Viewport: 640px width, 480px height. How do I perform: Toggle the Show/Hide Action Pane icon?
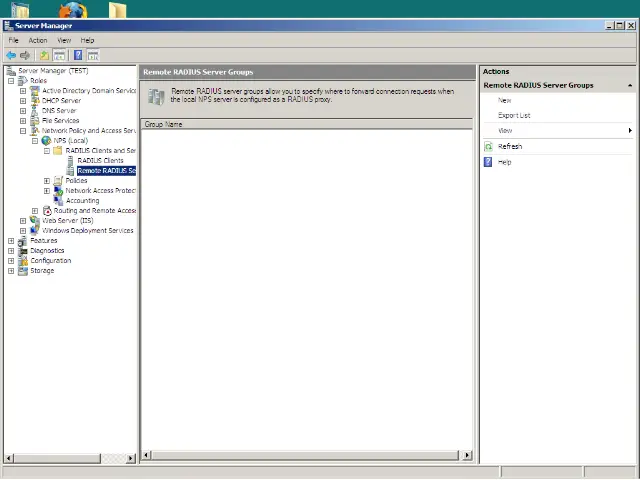(x=93, y=55)
